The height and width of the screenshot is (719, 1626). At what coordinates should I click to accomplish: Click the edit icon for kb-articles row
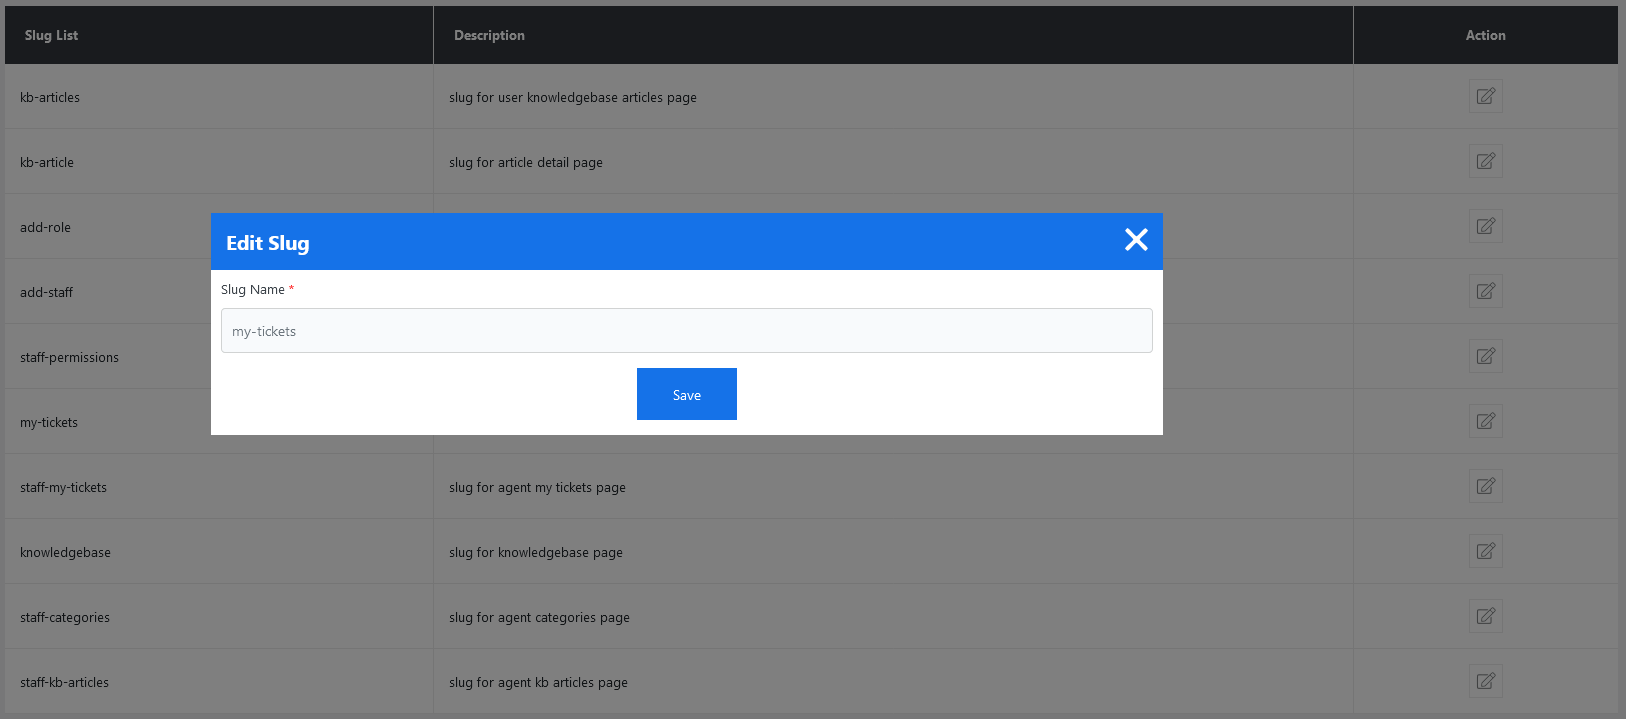point(1485,97)
